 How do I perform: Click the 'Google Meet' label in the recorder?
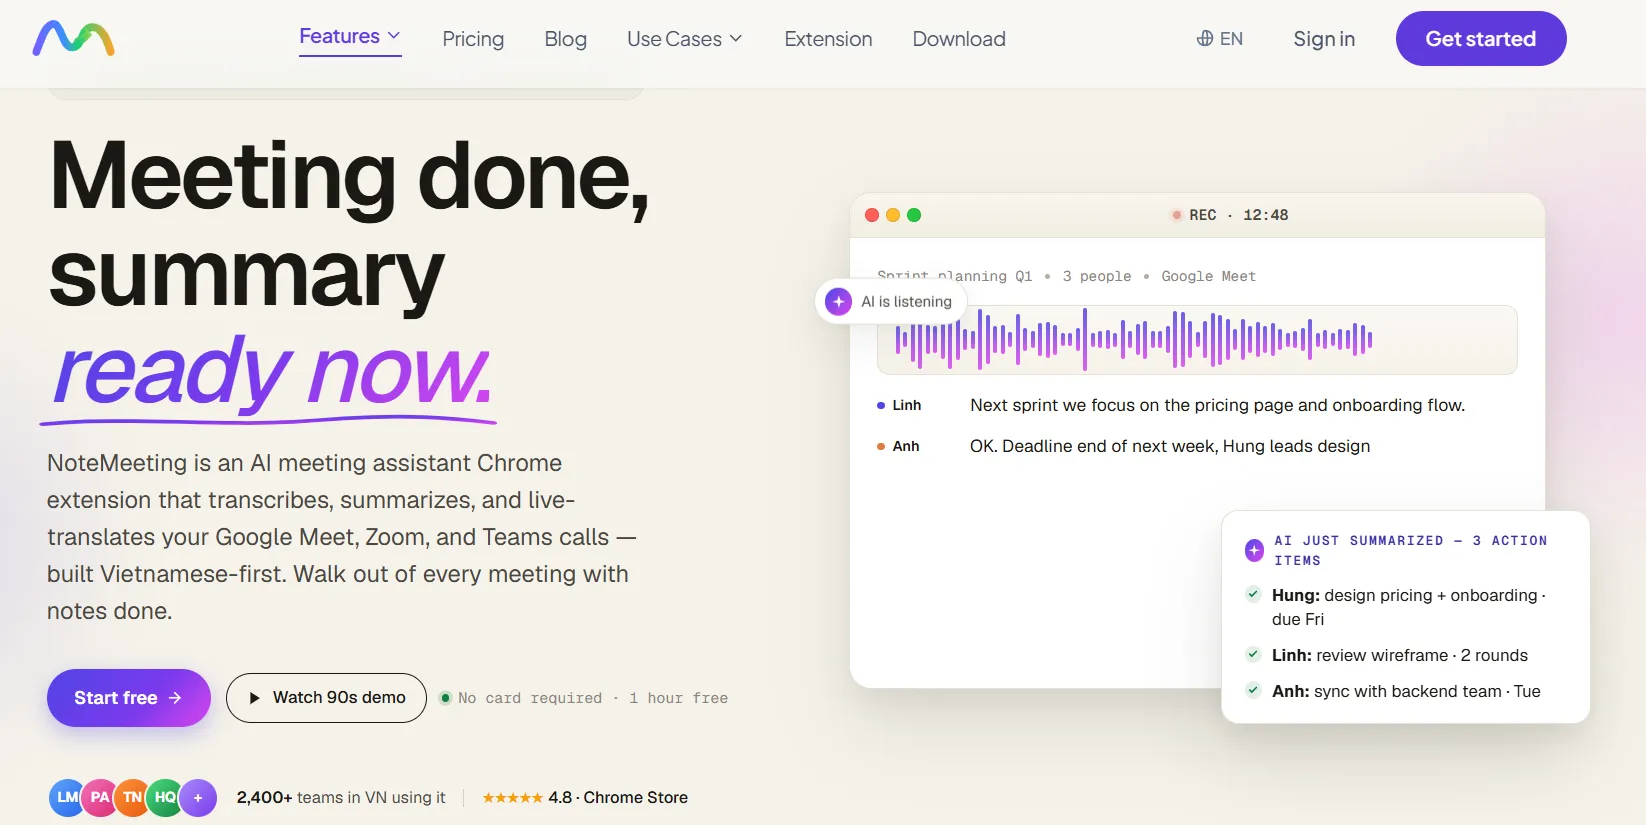pyautogui.click(x=1208, y=276)
